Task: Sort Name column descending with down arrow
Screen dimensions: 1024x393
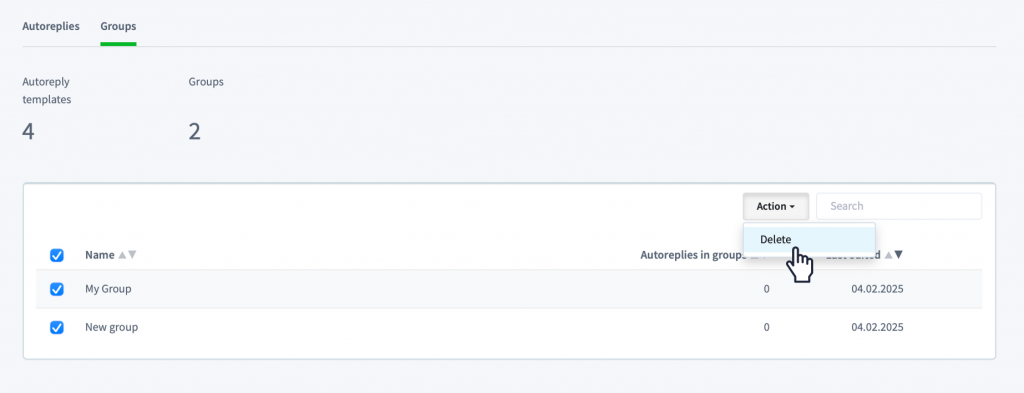Action: click(x=132, y=255)
